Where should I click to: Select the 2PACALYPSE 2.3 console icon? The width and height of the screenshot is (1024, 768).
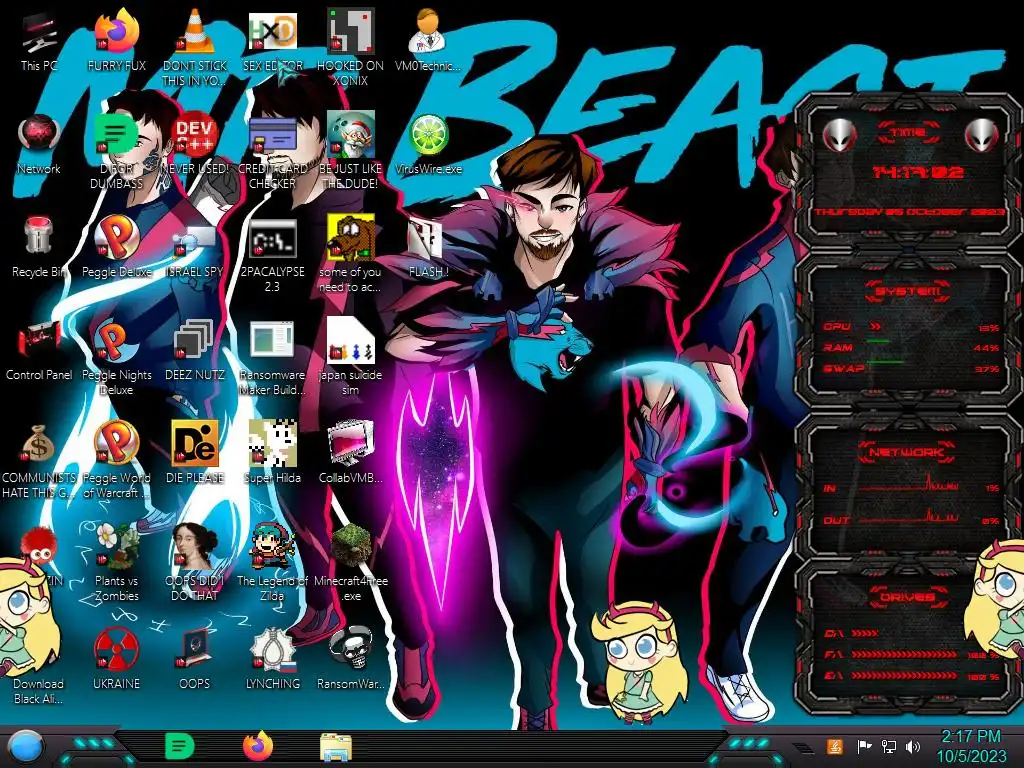[272, 255]
